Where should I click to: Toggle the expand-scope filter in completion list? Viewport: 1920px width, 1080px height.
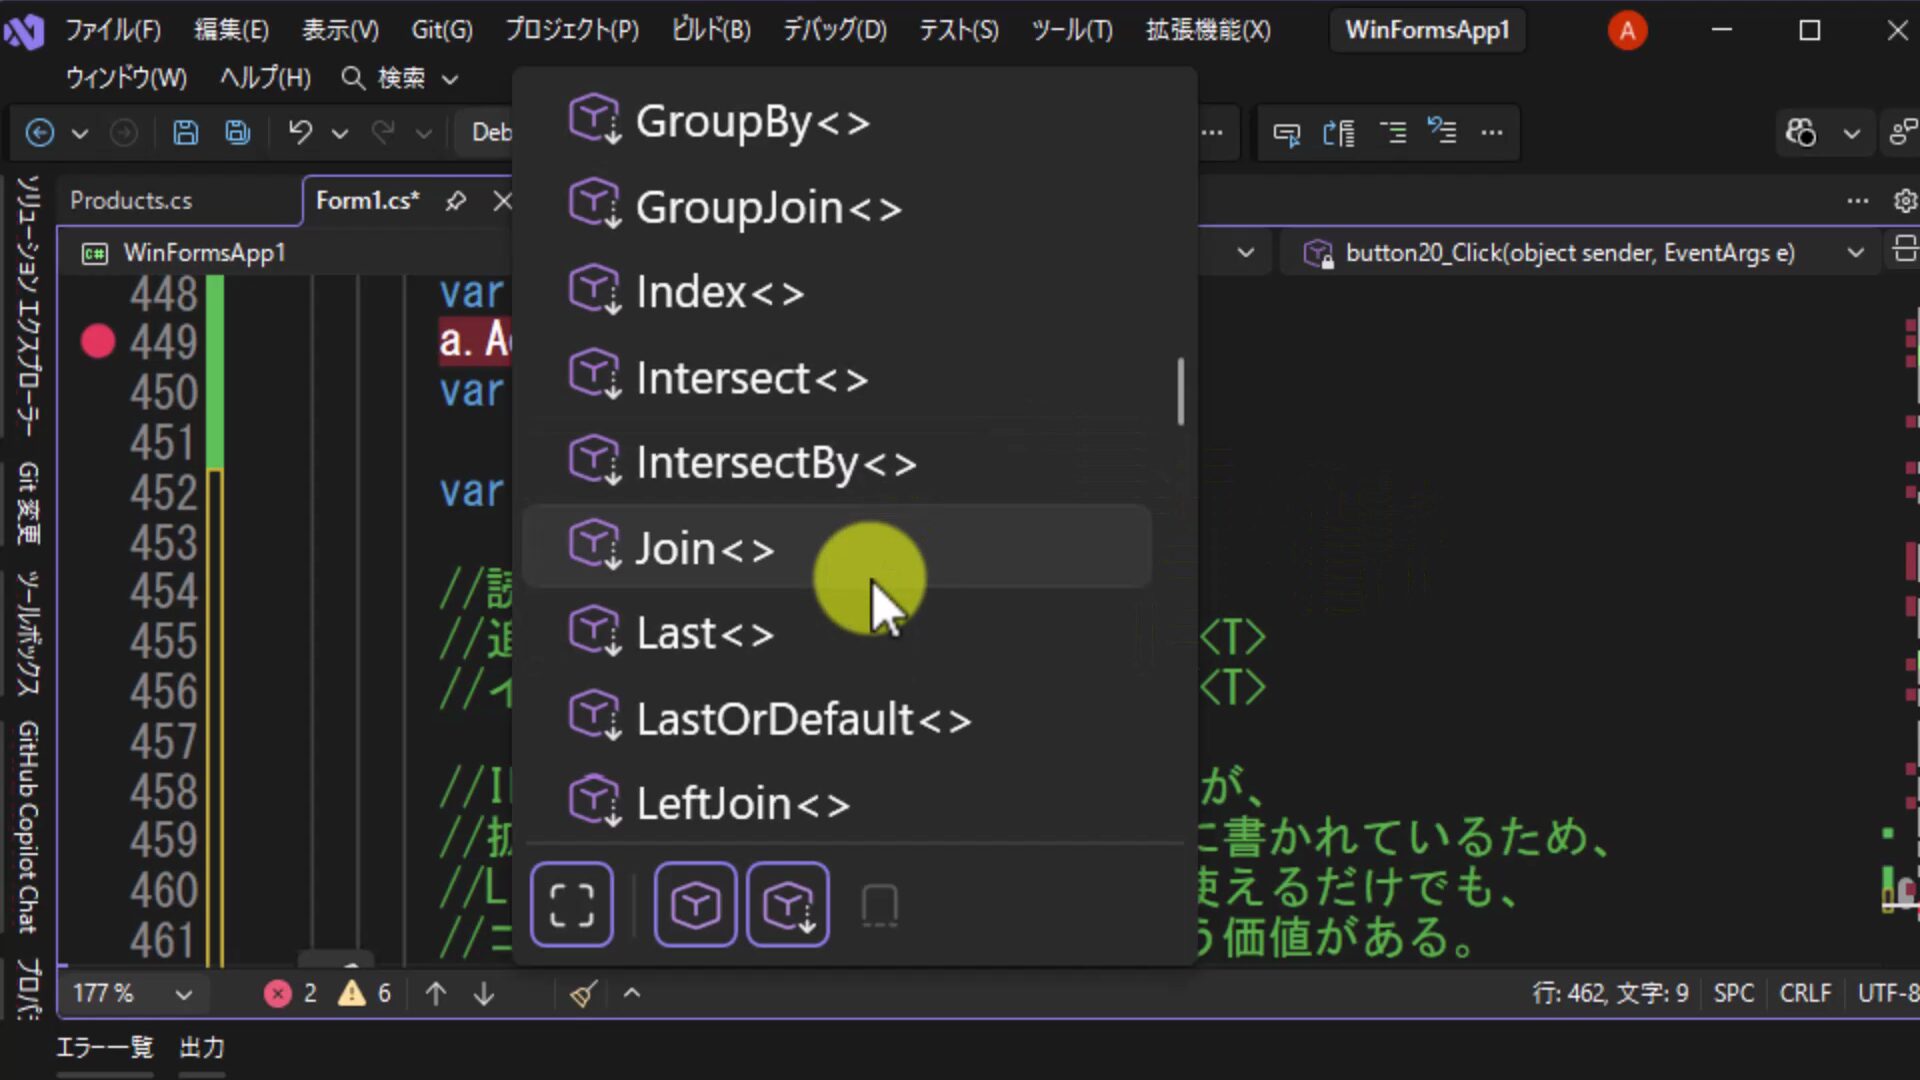tap(572, 905)
